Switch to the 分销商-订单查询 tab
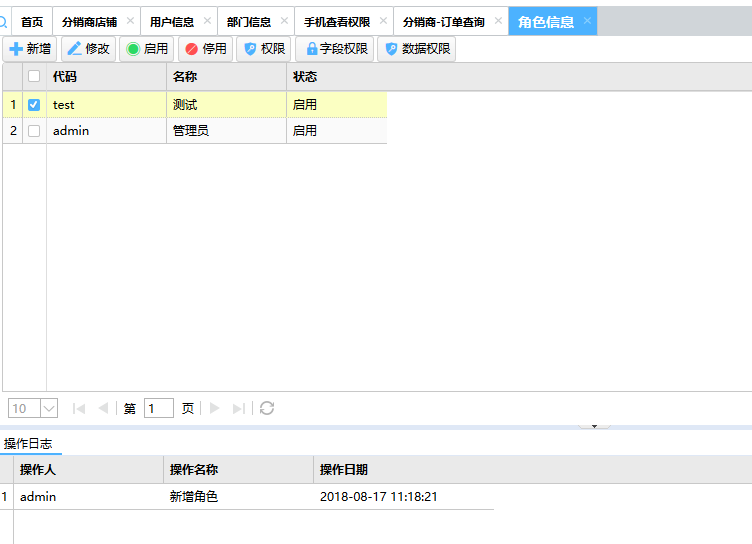 pyautogui.click(x=443, y=21)
